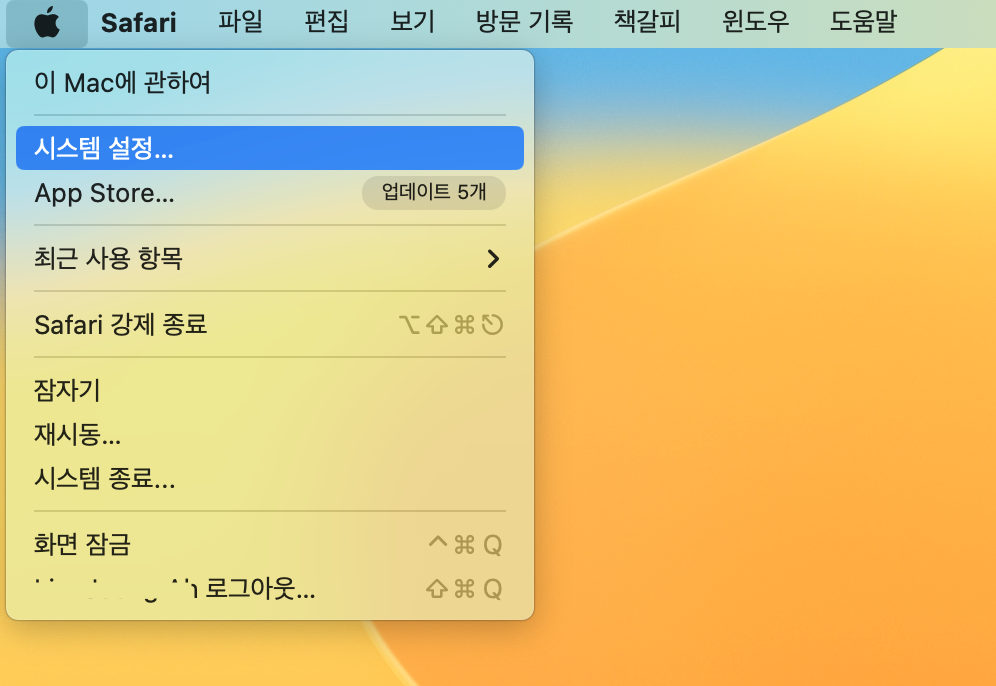Open the Safari application menu
The height and width of the screenshot is (686, 996).
138,23
